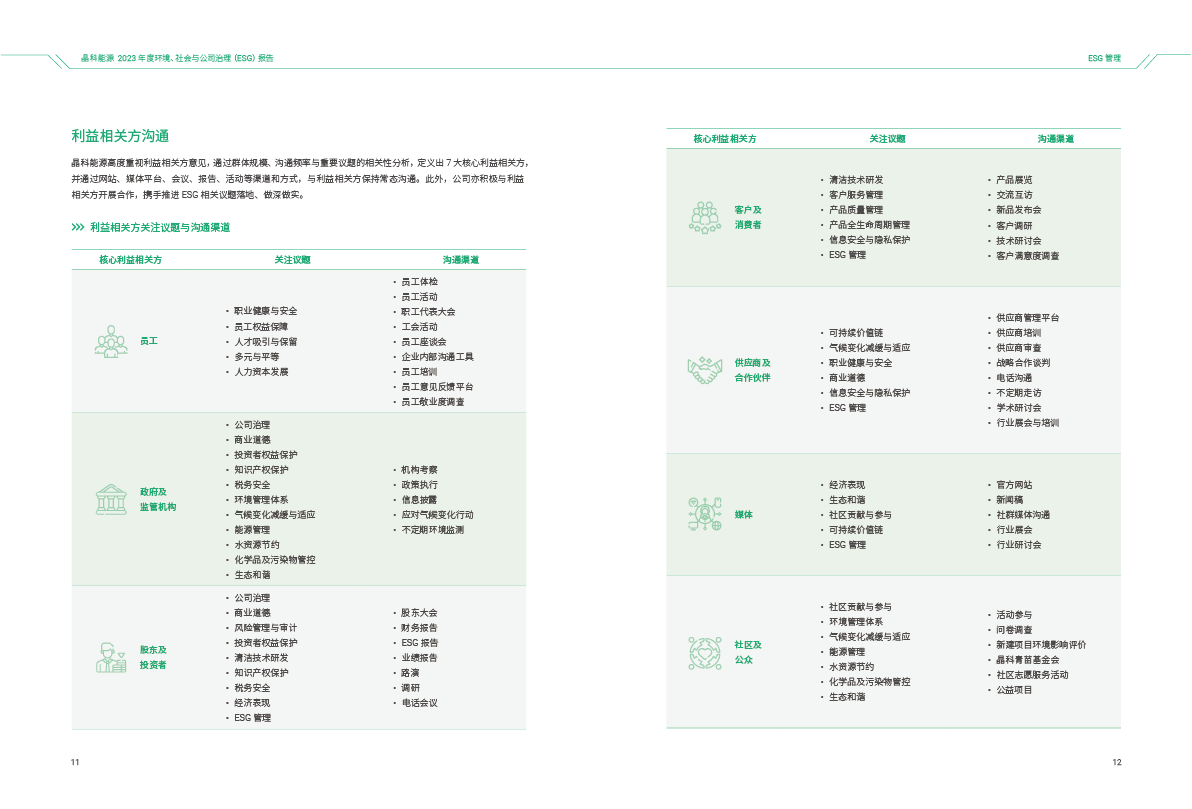1192x809 pixels.
Task: Click the 沟通渠道 column header on right page
Action: pyautogui.click(x=1055, y=138)
